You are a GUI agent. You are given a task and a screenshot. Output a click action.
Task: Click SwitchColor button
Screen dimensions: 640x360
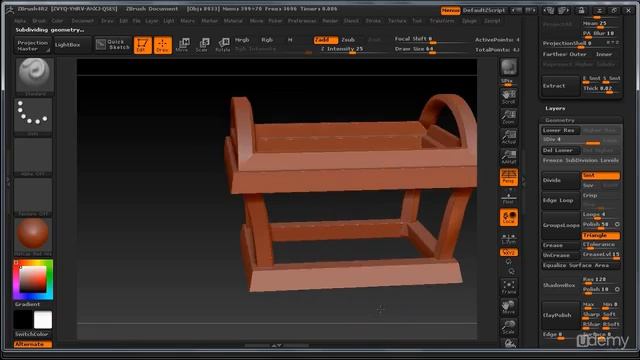click(32, 334)
